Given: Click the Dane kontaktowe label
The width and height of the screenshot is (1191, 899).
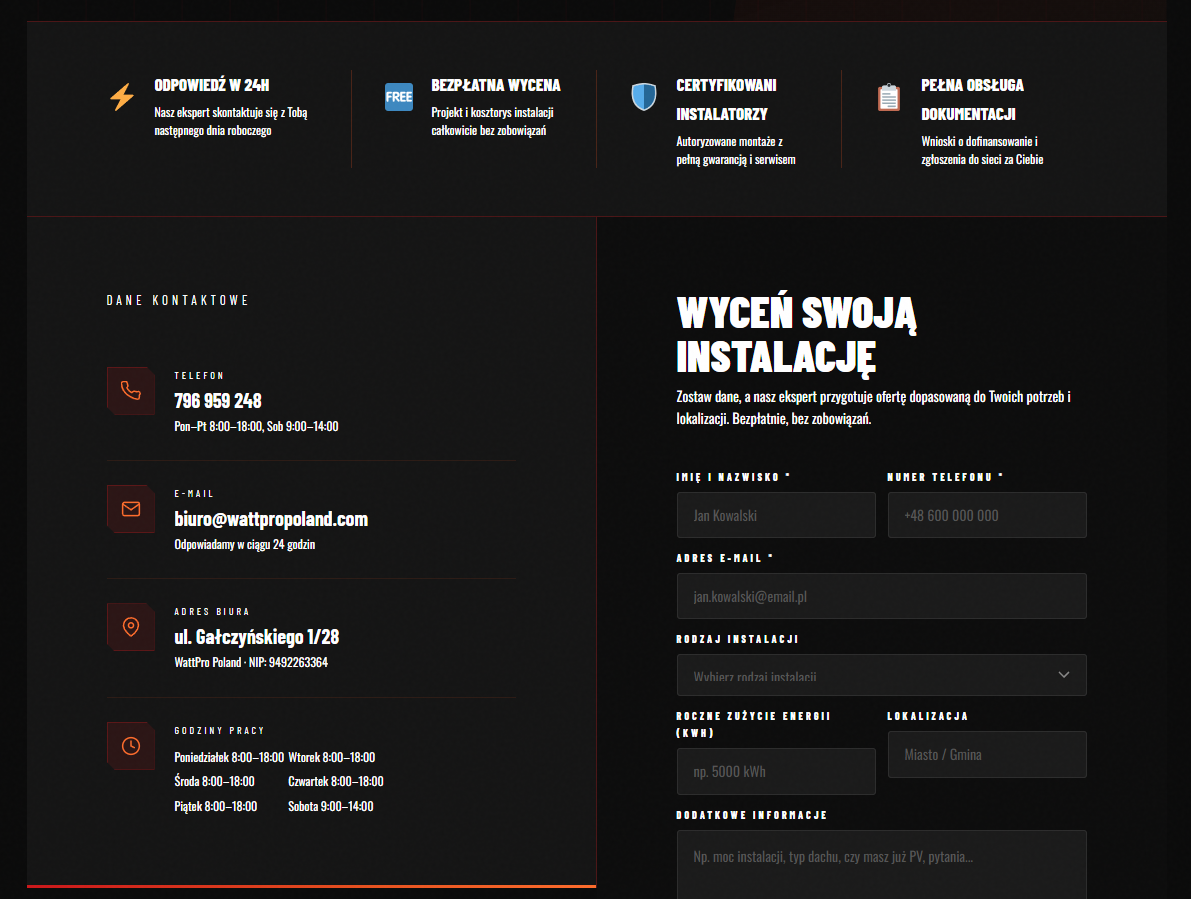Looking at the screenshot, I should coord(178,301).
